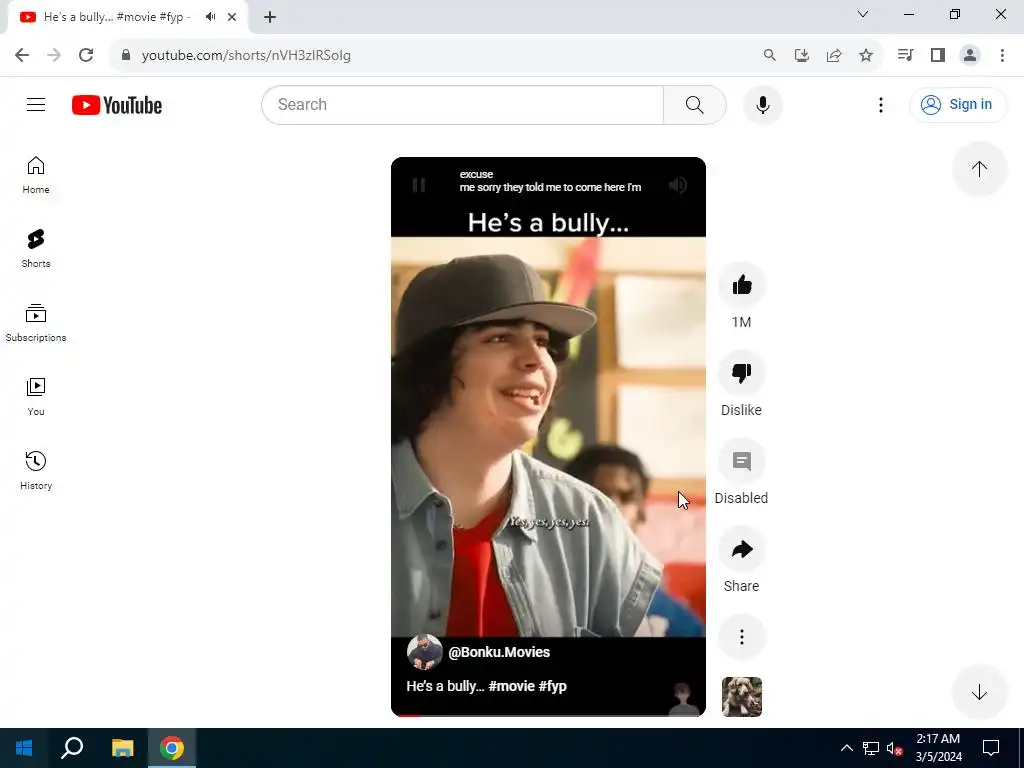Go to previous short with up arrow
The height and width of the screenshot is (768, 1024).
point(980,168)
